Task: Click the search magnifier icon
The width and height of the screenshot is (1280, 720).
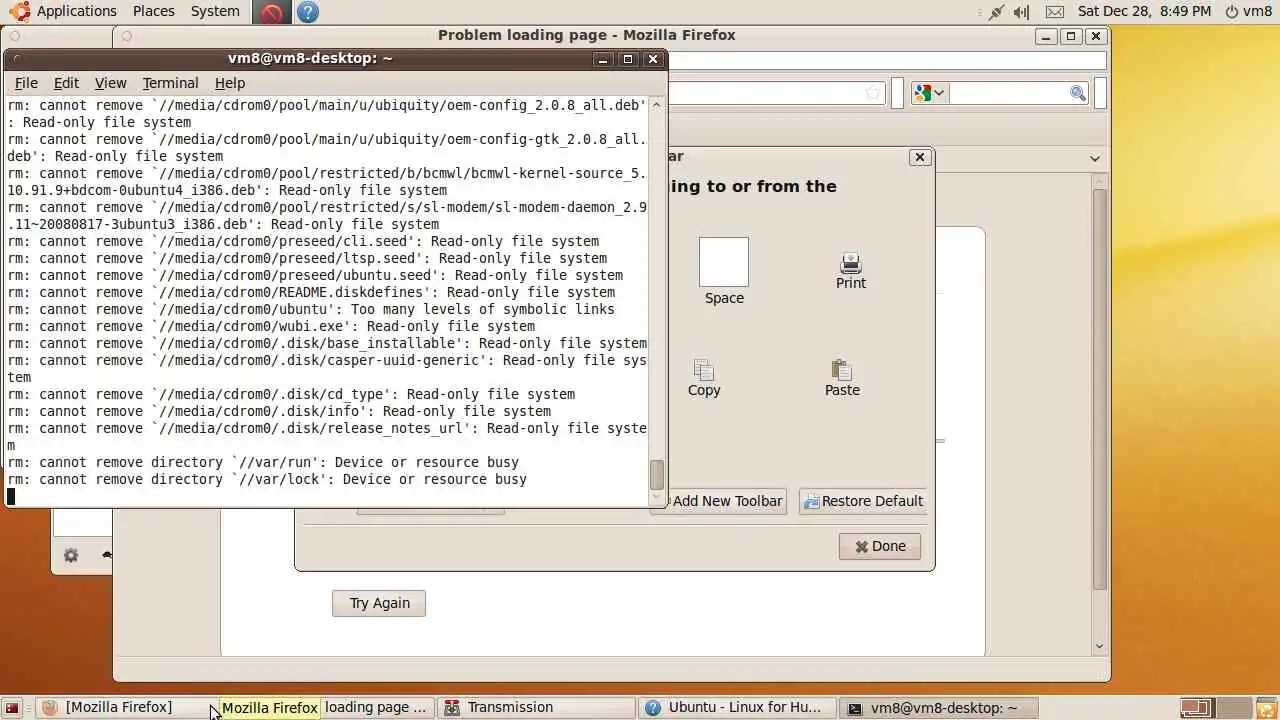Action: click(1077, 93)
